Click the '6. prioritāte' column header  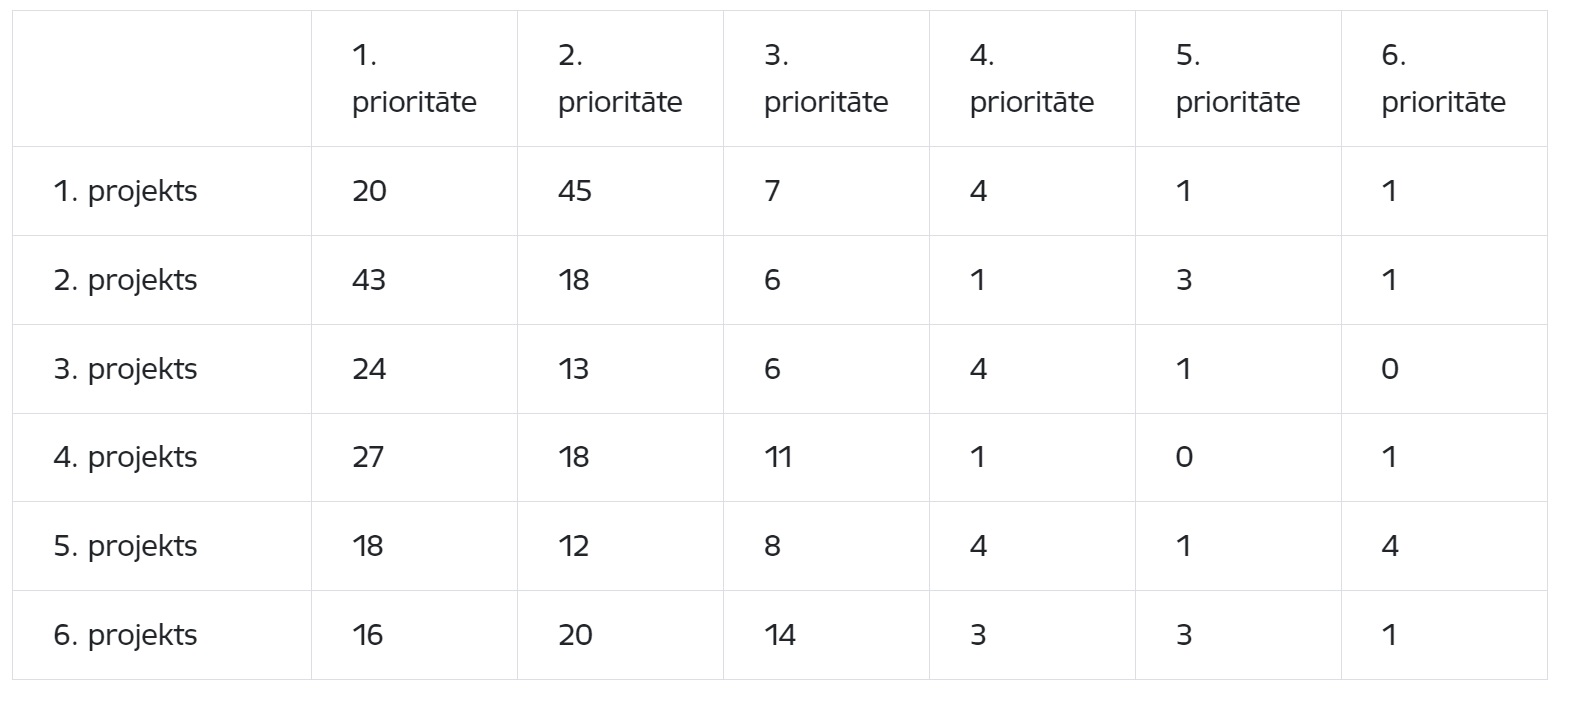pyautogui.click(x=1444, y=79)
